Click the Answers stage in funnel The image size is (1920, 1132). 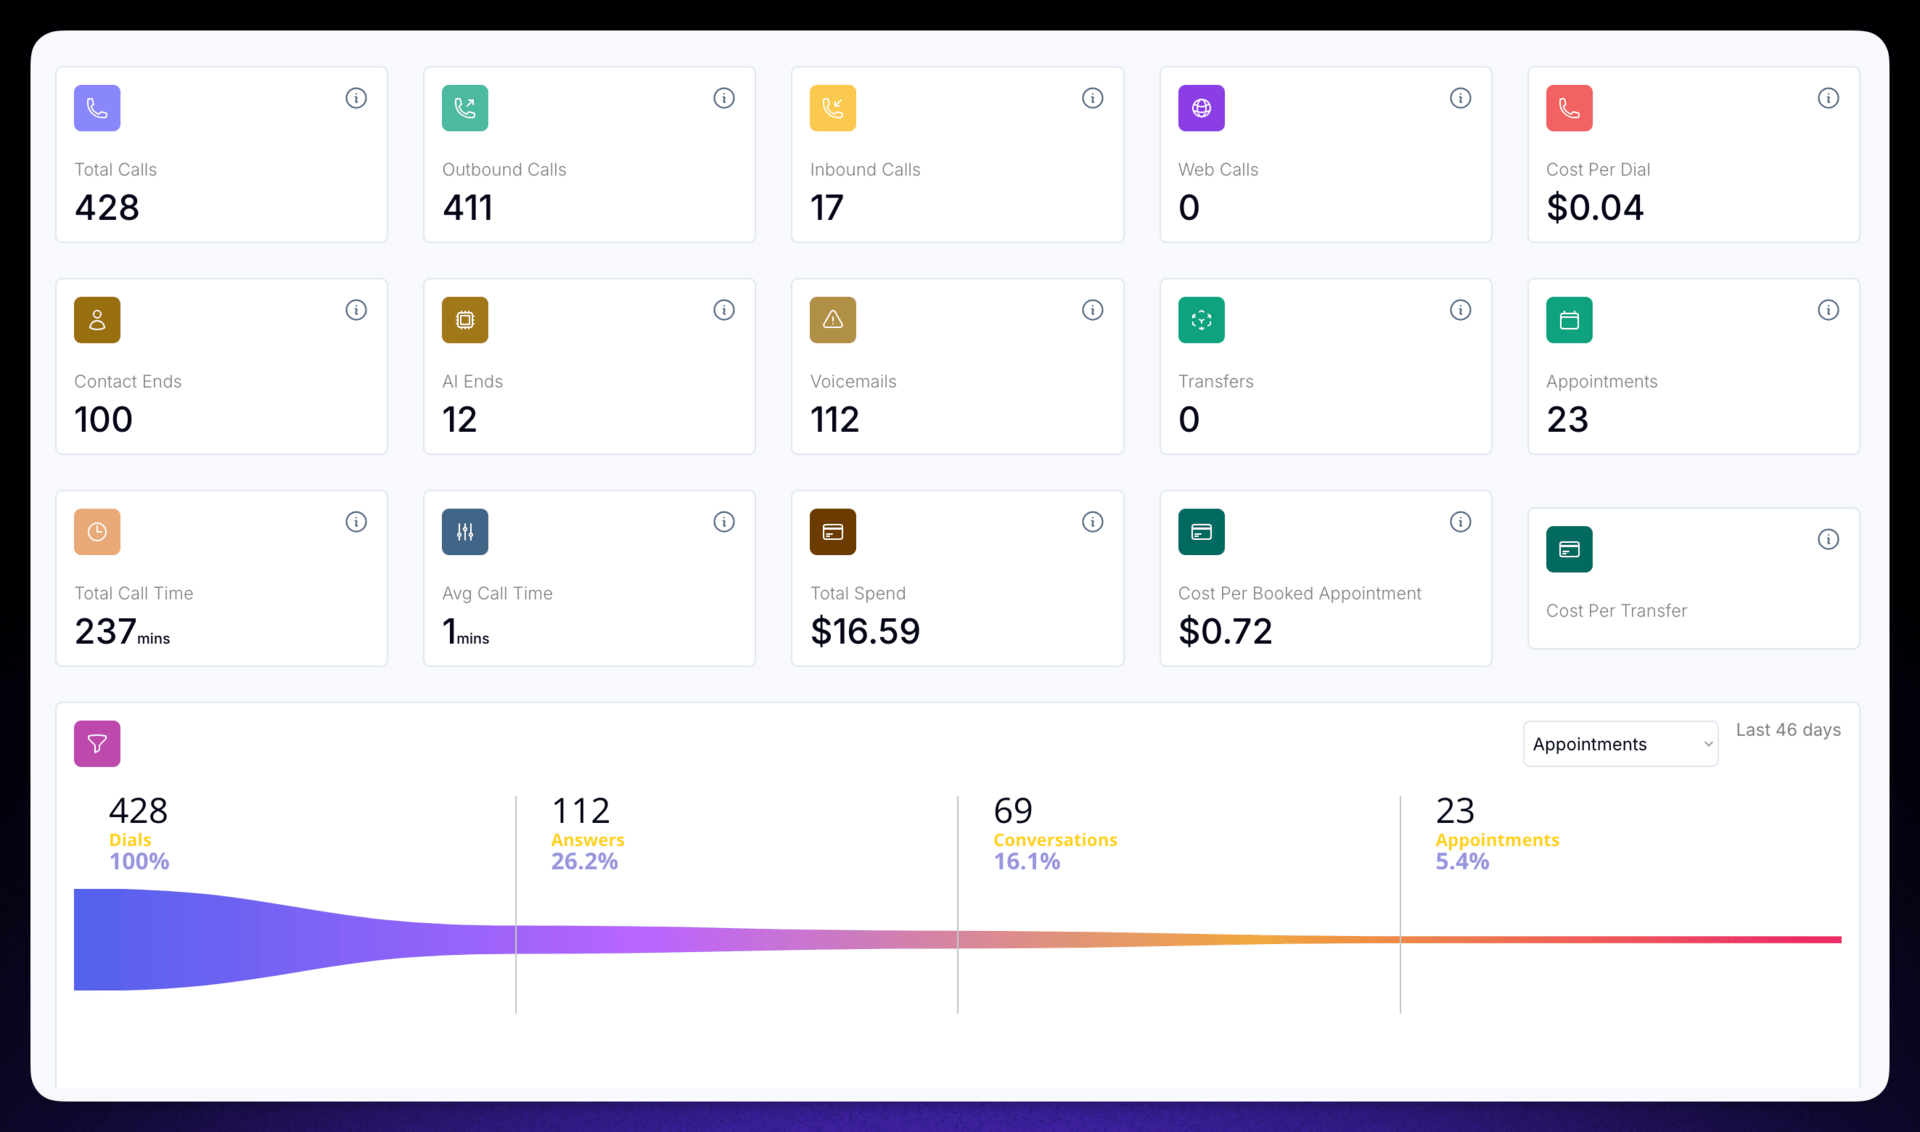(x=587, y=840)
